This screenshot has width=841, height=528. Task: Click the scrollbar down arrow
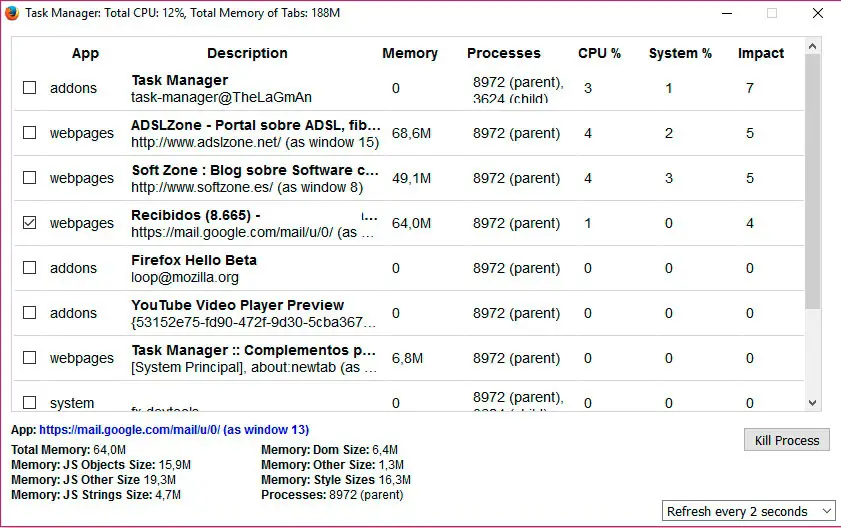click(813, 403)
